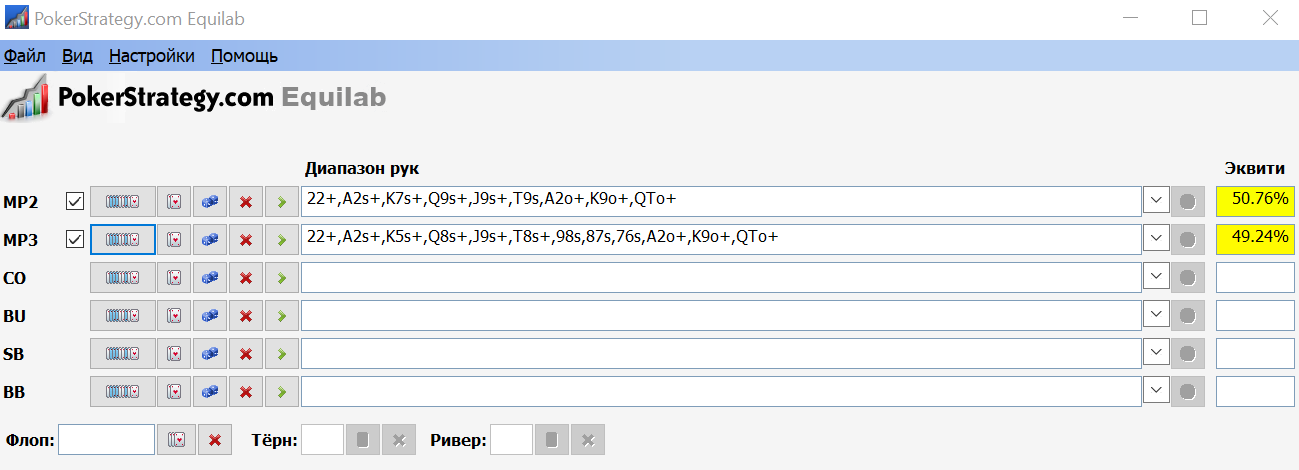The width and height of the screenshot is (1299, 470).
Task: Click BU empty range field
Action: (721, 316)
